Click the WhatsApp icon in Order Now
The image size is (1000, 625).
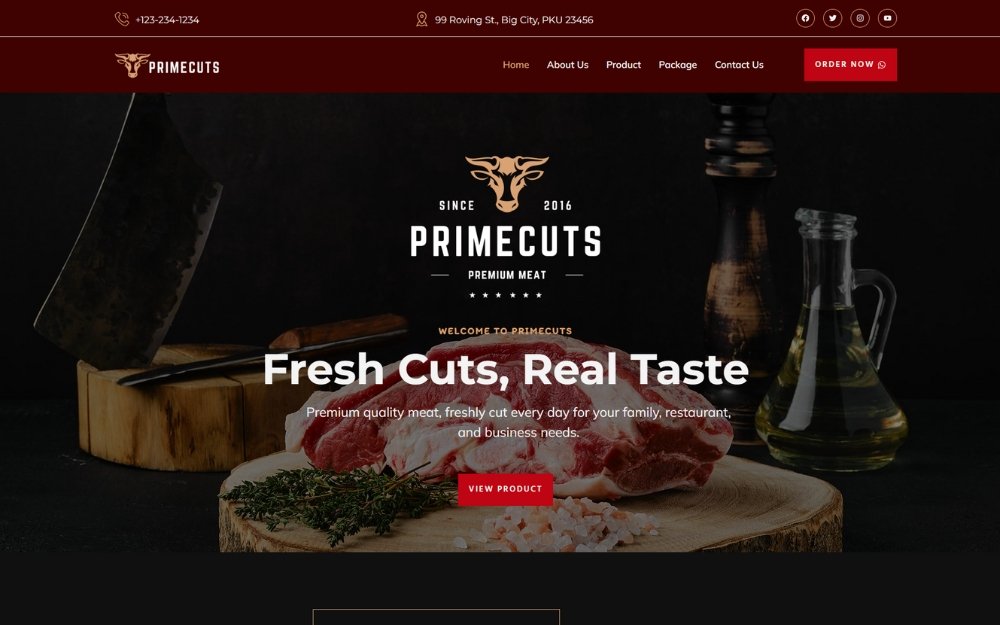(x=882, y=64)
